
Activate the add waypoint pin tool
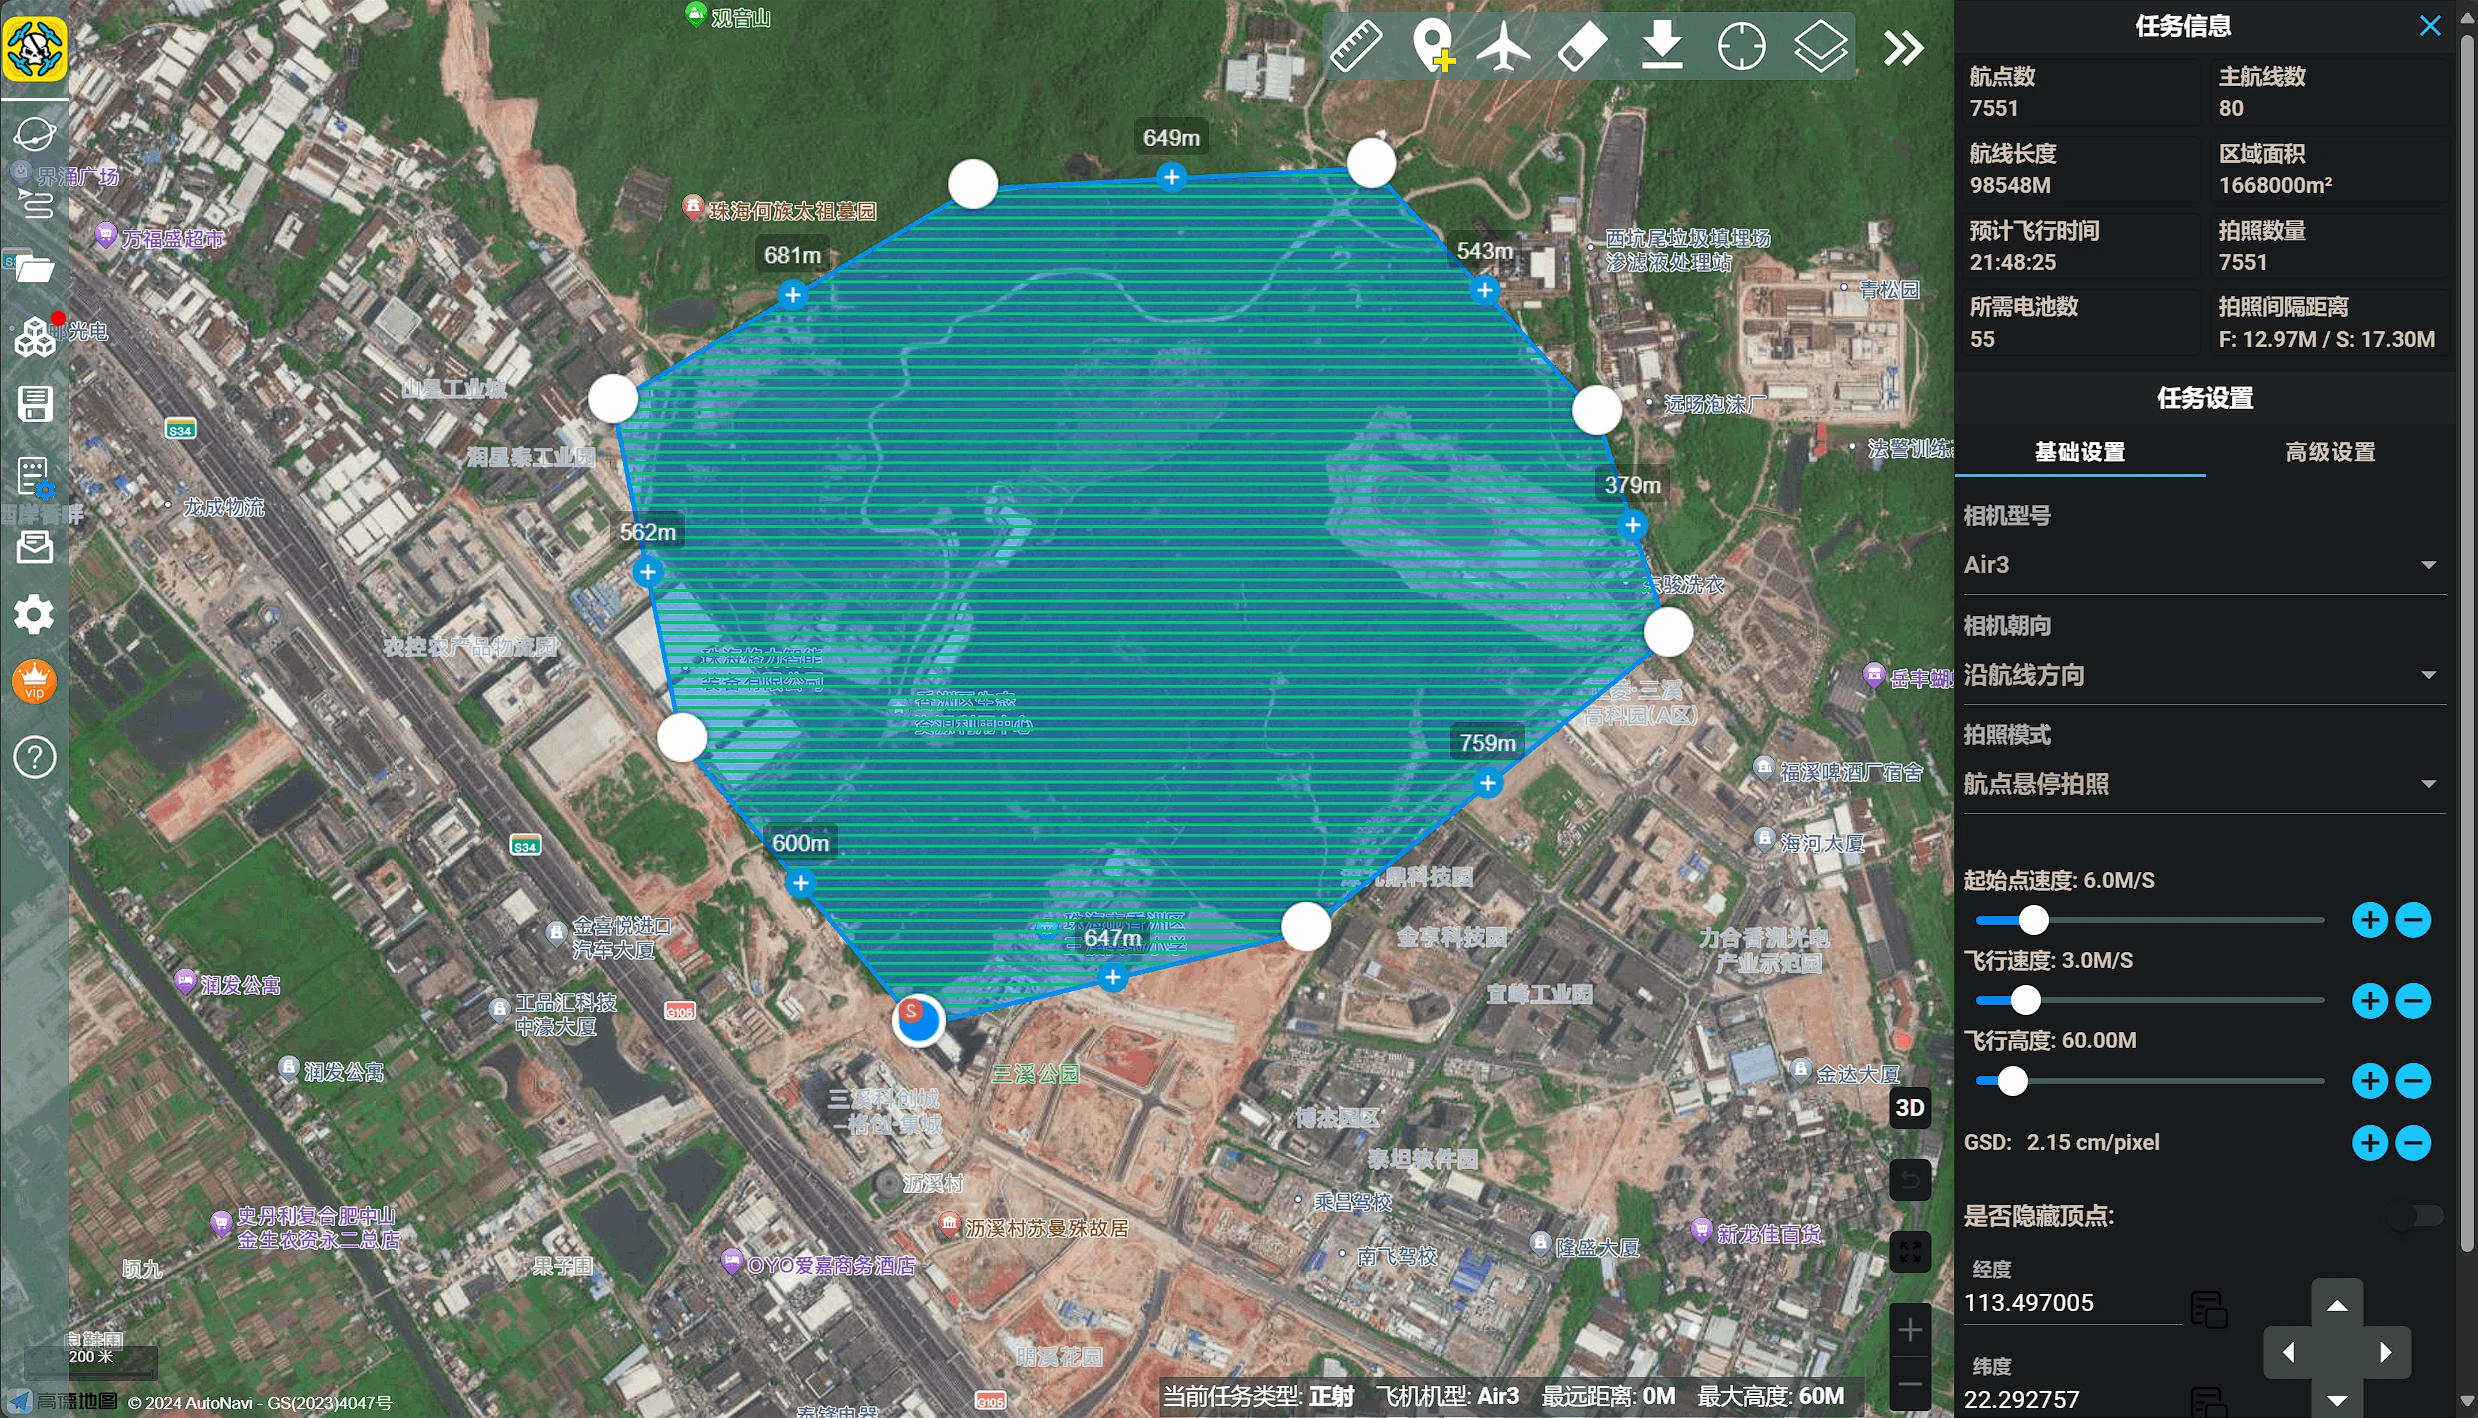tap(1433, 46)
